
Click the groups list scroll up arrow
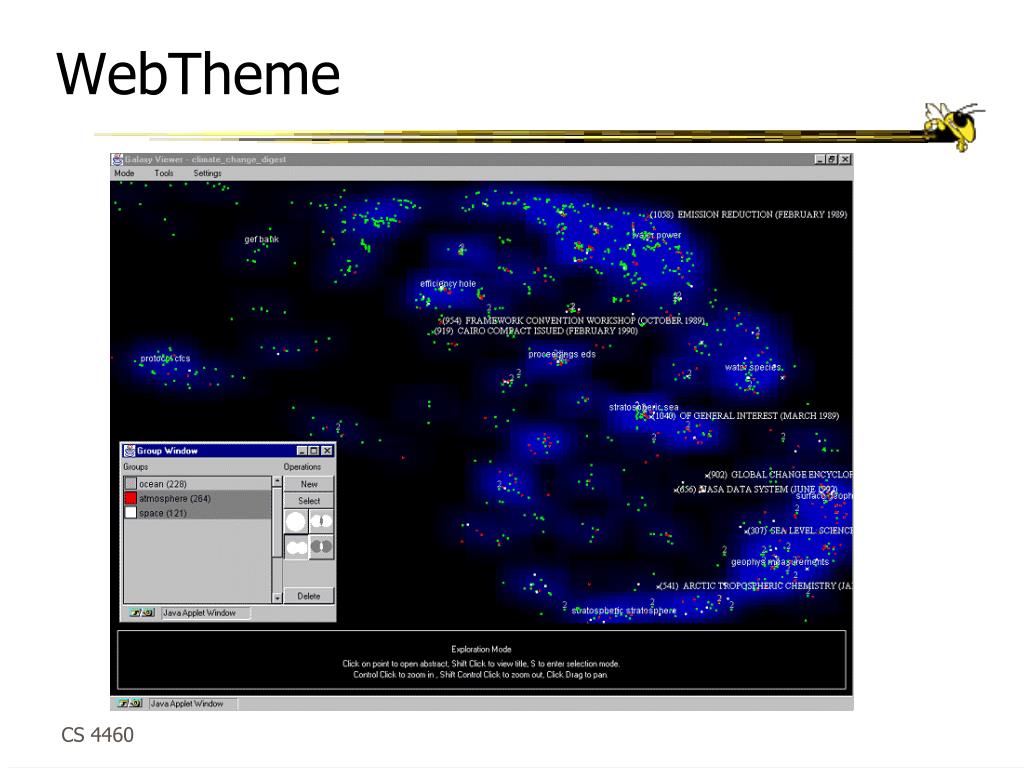click(277, 481)
